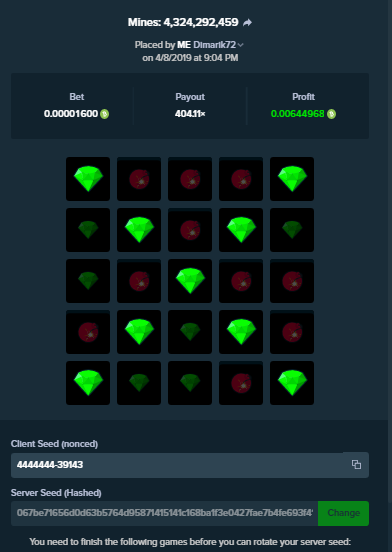392x552 pixels.
Task: Click the Payout value 404.11×
Action: [x=190, y=114]
